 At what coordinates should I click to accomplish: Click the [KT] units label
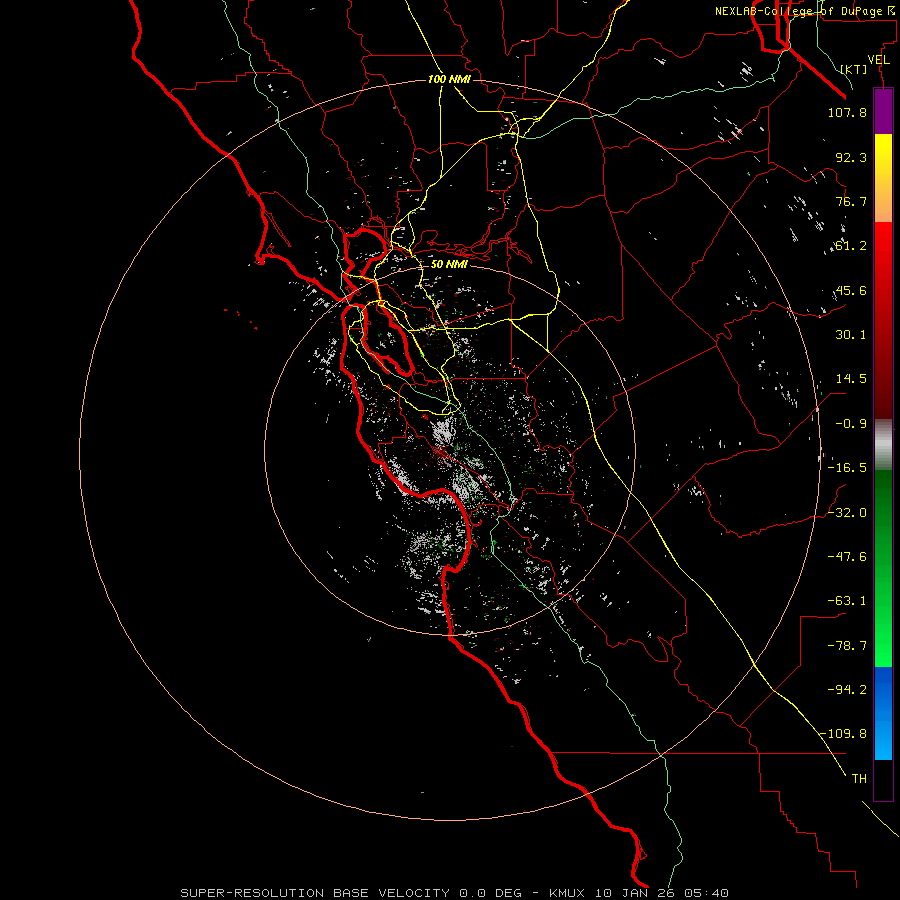coord(854,69)
